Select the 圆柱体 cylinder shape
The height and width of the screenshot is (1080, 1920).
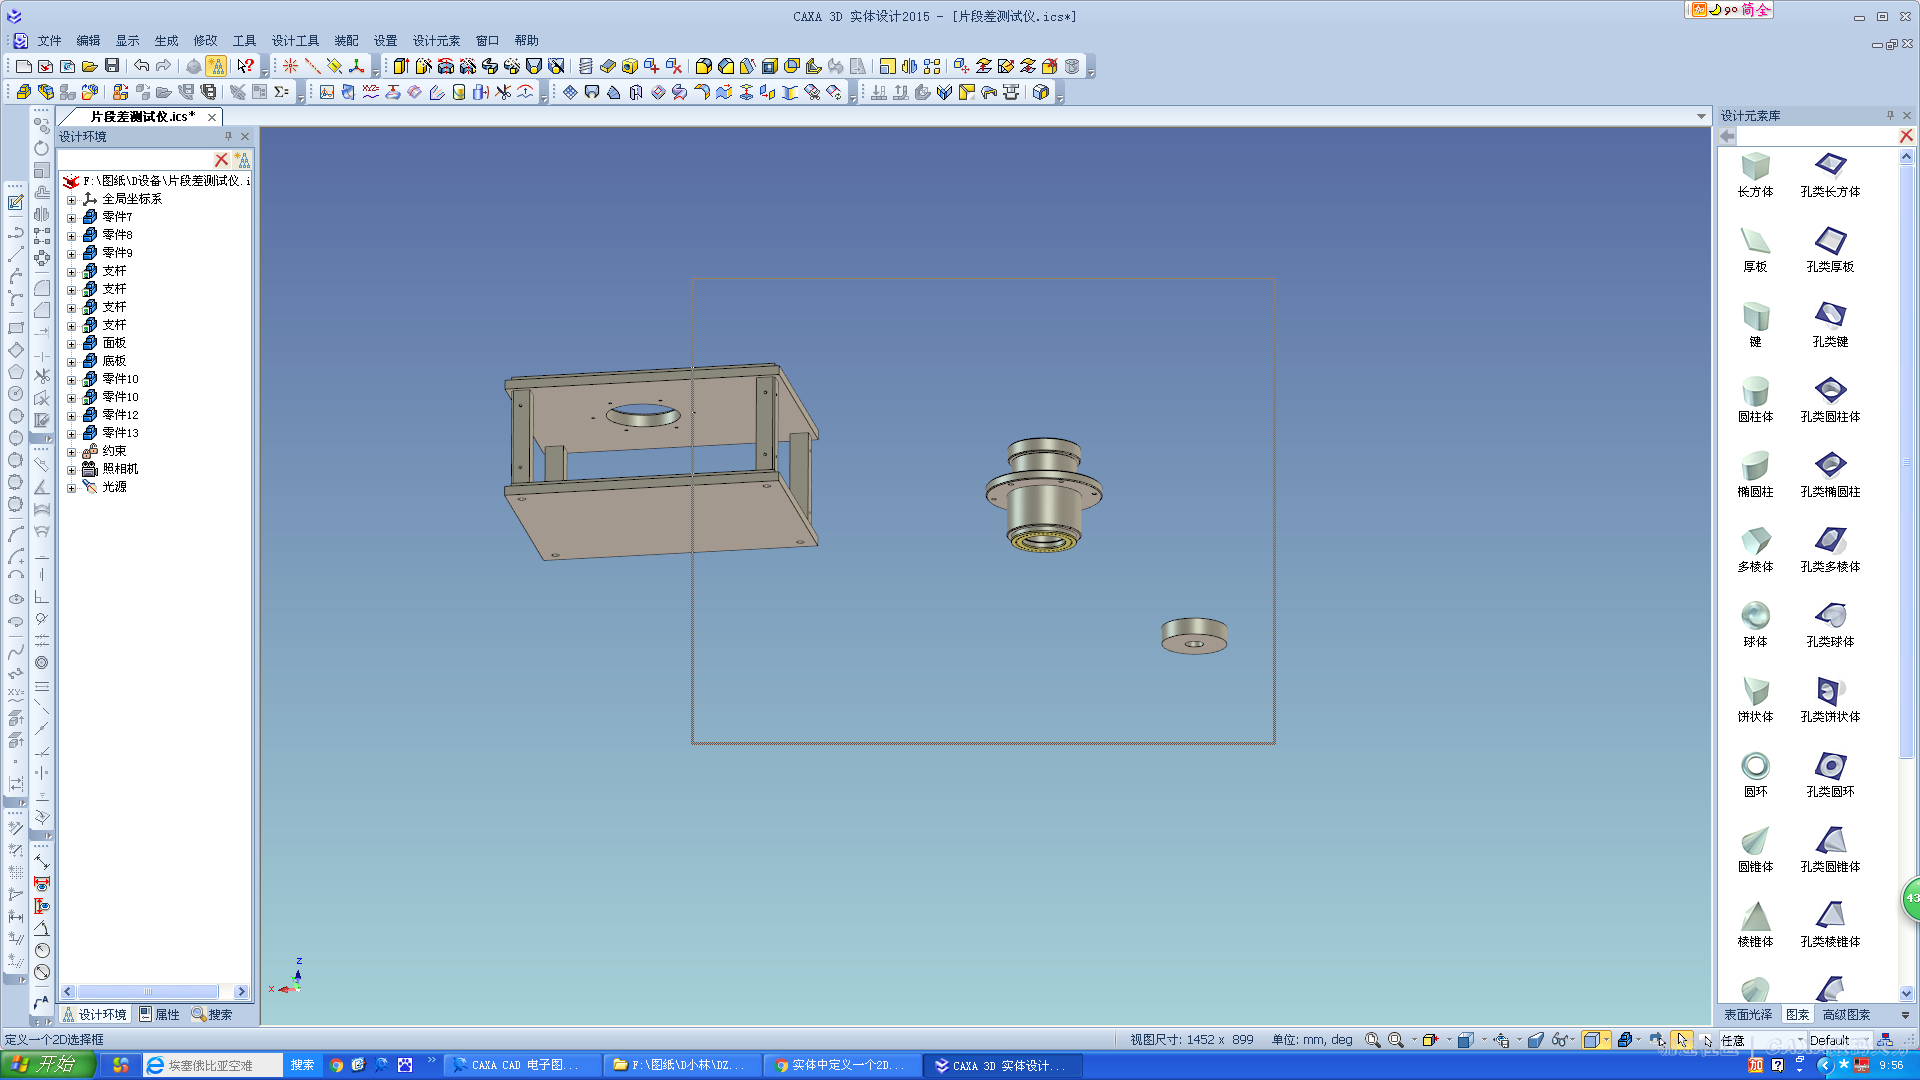point(1755,400)
